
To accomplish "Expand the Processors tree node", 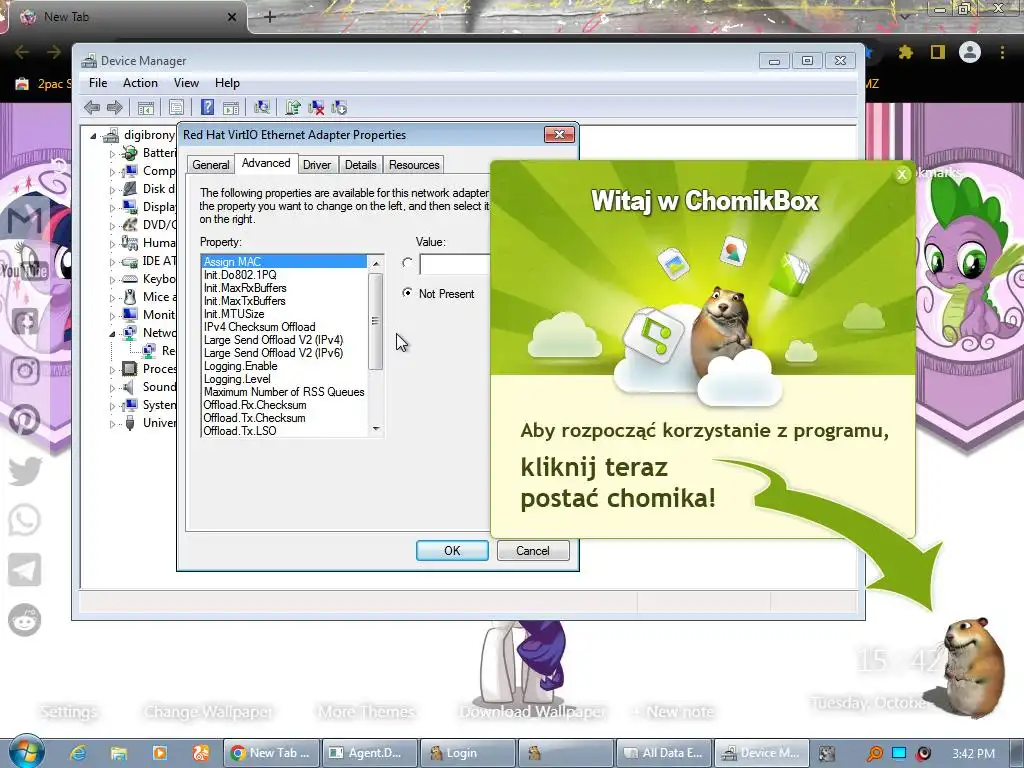I will pos(112,370).
